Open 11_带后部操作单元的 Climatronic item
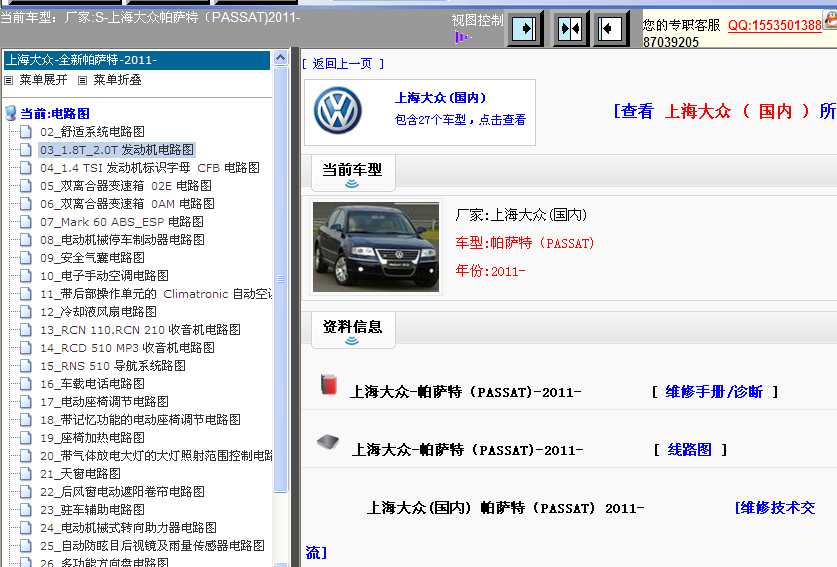 click(x=156, y=294)
